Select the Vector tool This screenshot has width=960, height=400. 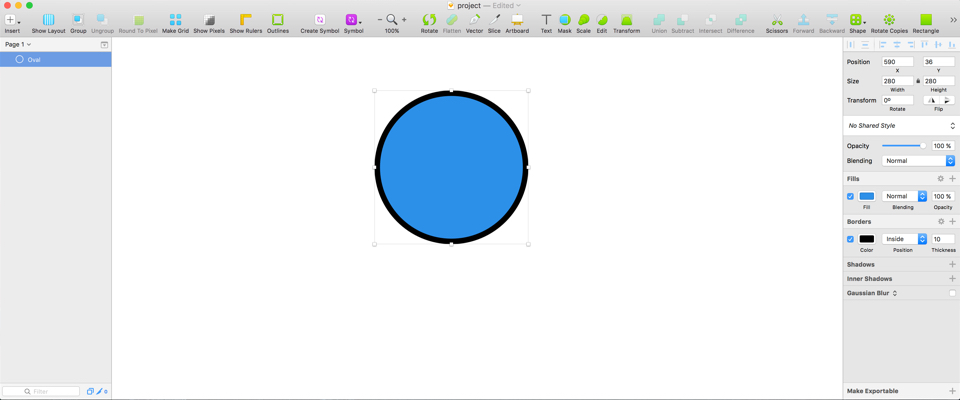pos(474,20)
